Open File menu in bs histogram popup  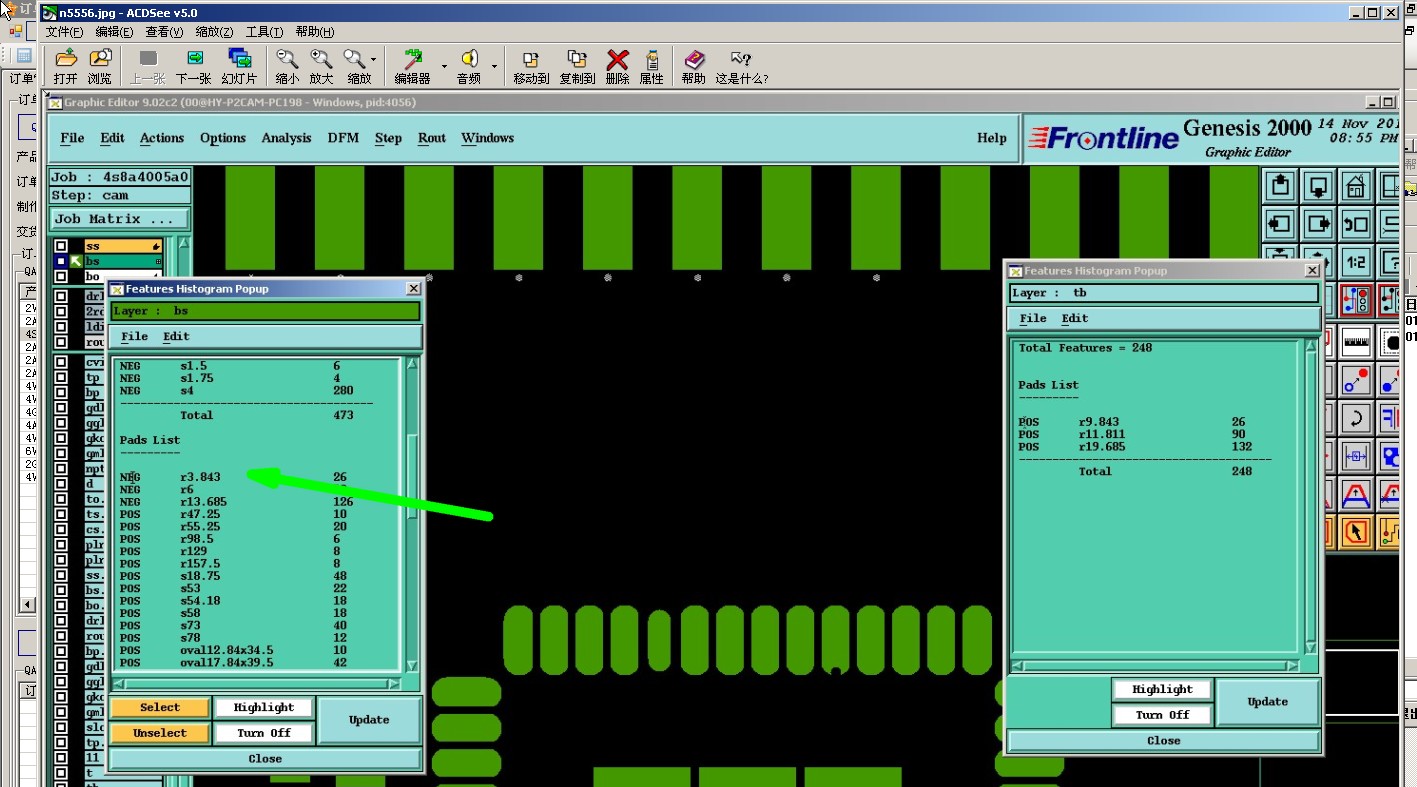tap(134, 336)
